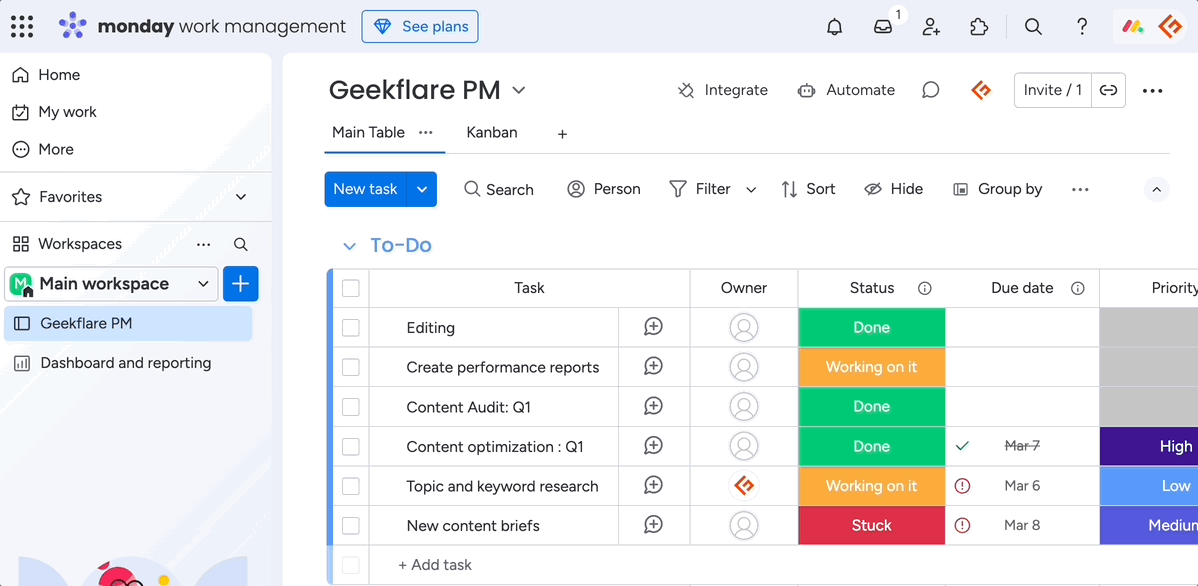Open the inbox tray icon
The height and width of the screenshot is (586, 1198).
[x=882, y=27]
